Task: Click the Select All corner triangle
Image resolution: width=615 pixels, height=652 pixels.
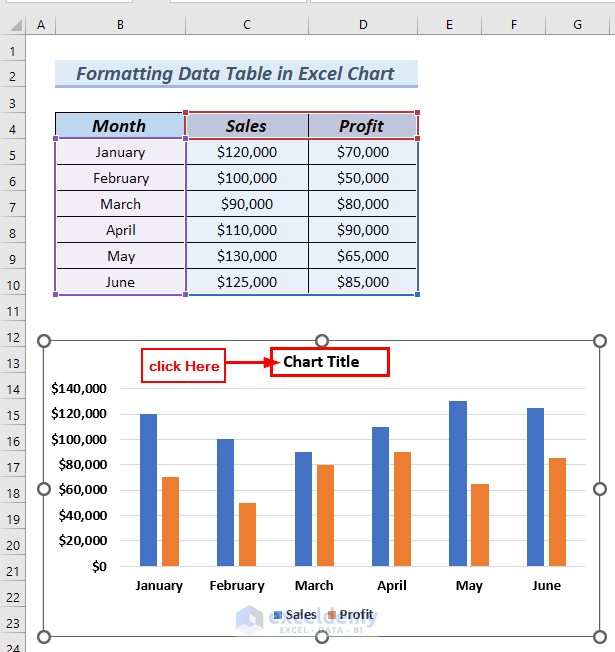Action: [16, 25]
